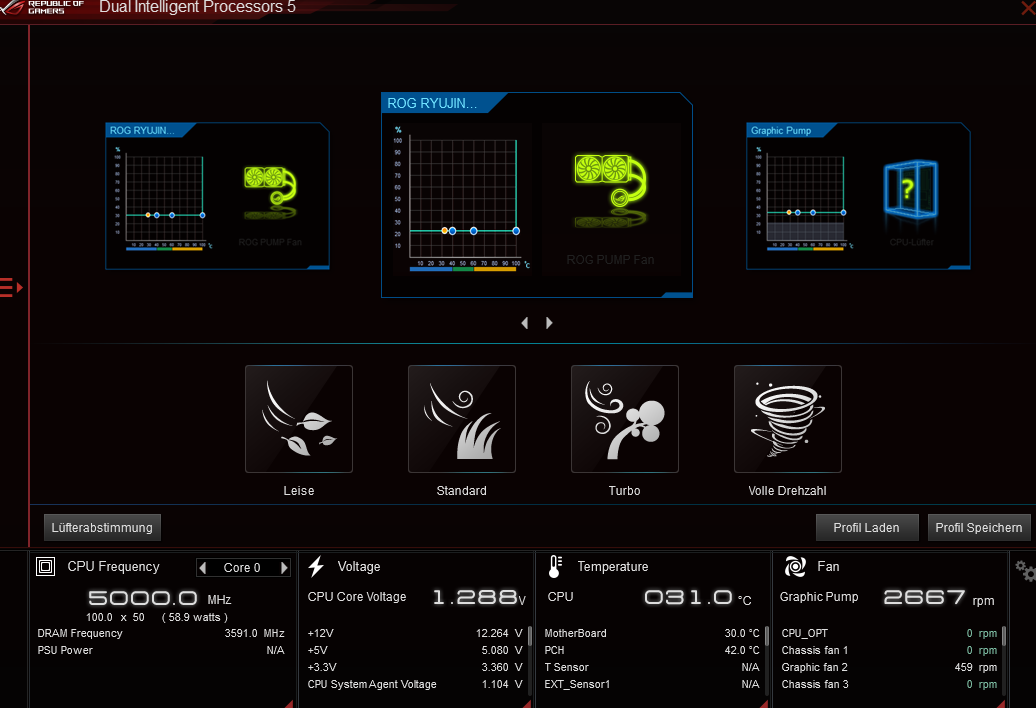
Task: Click the +3.3V voltage row
Action: click(415, 667)
